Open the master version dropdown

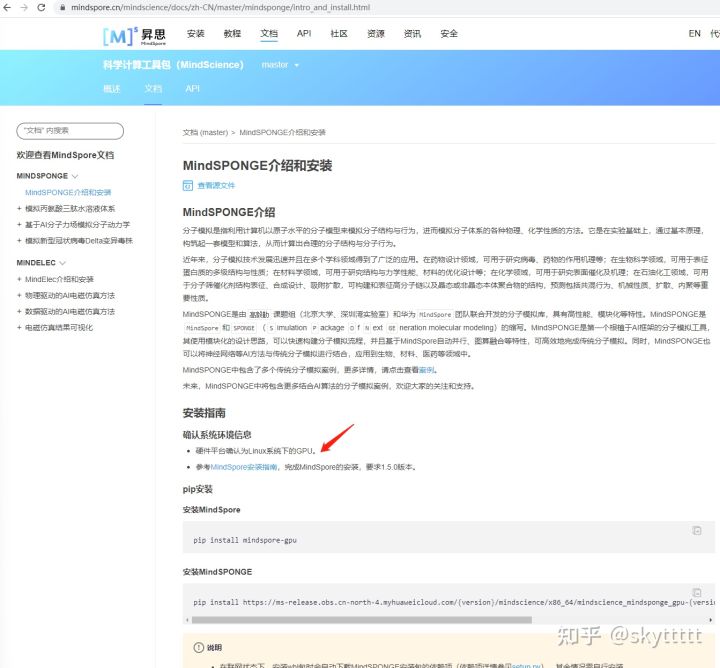pyautogui.click(x=280, y=65)
